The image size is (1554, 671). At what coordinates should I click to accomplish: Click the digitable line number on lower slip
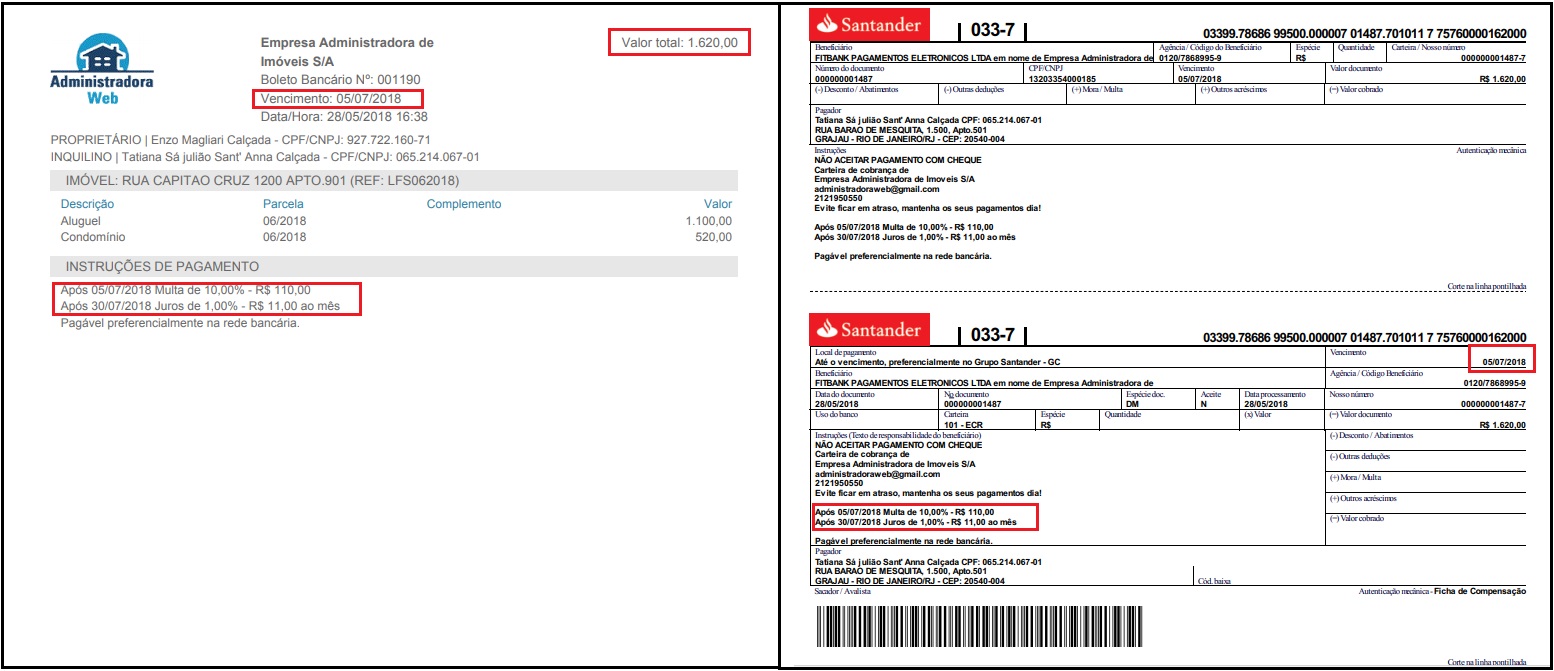(1364, 336)
